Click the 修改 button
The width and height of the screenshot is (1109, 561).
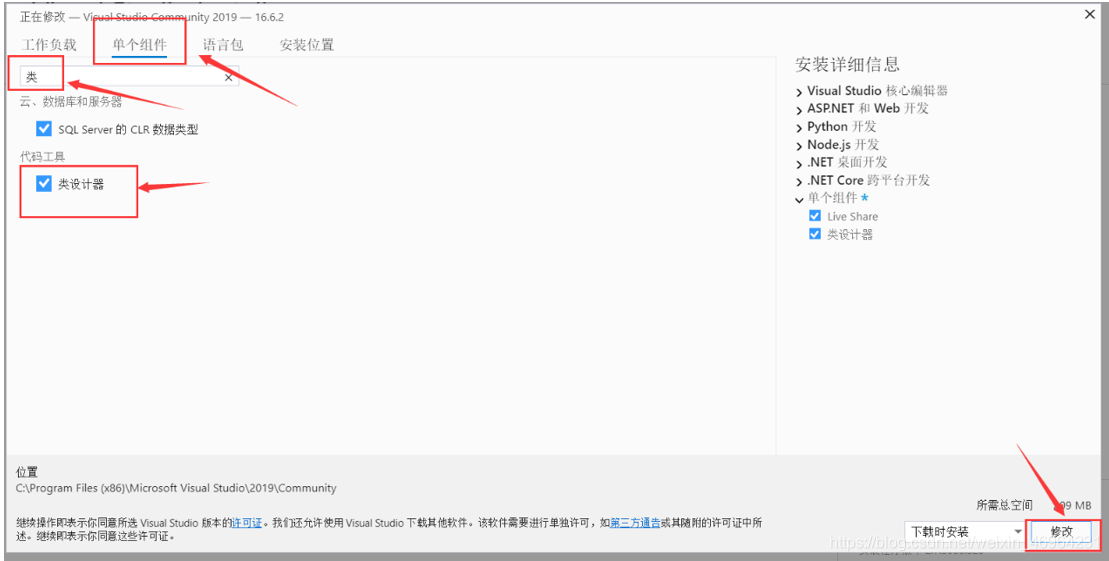click(x=1062, y=531)
